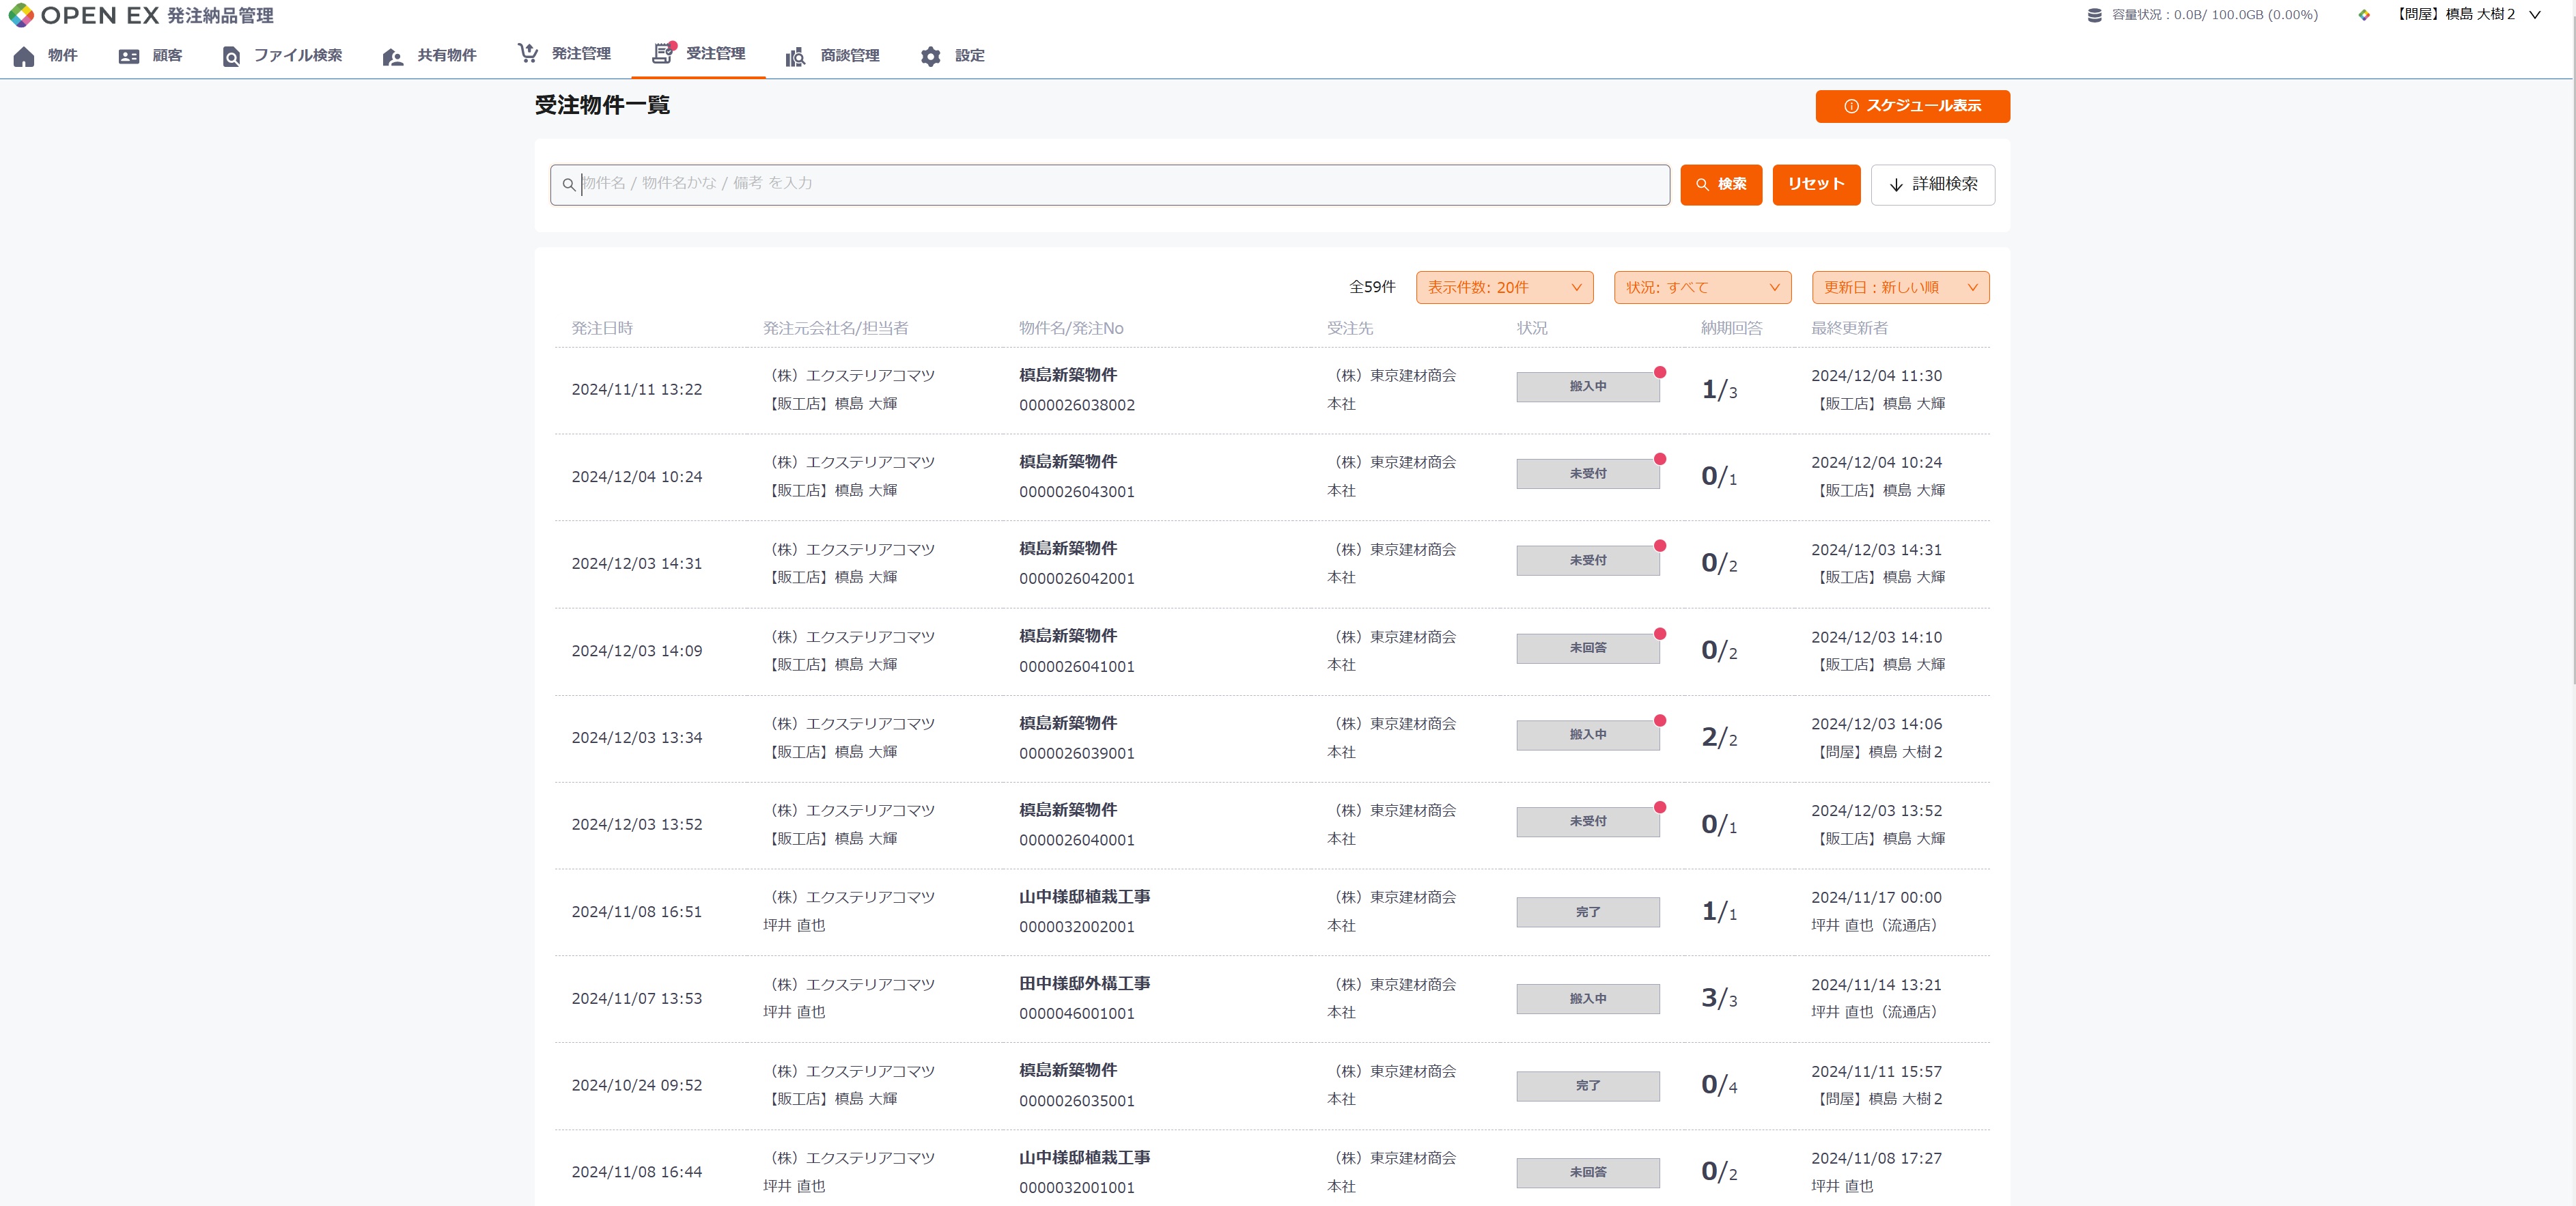Click the 発注管理 cart icon
2576x1206 pixels.
pyautogui.click(x=528, y=53)
